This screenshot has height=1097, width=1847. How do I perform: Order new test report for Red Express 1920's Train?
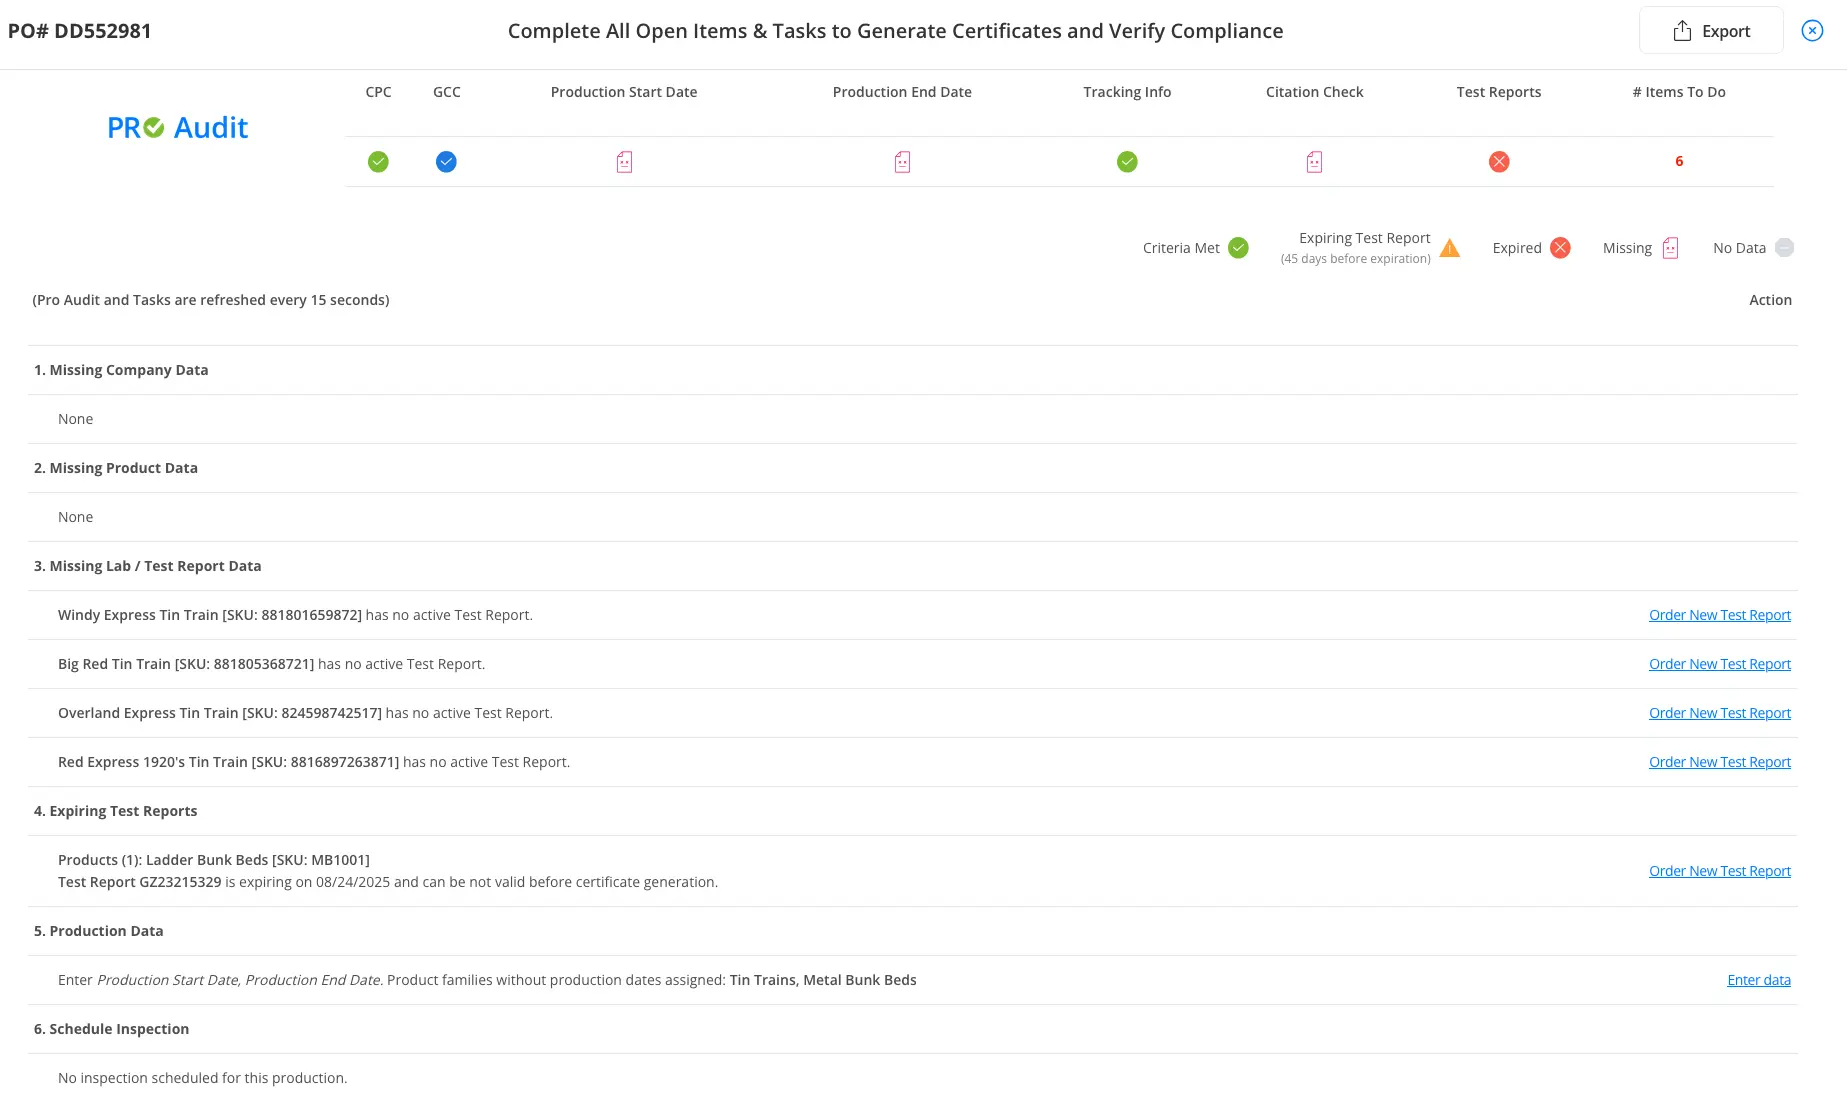[1719, 762]
